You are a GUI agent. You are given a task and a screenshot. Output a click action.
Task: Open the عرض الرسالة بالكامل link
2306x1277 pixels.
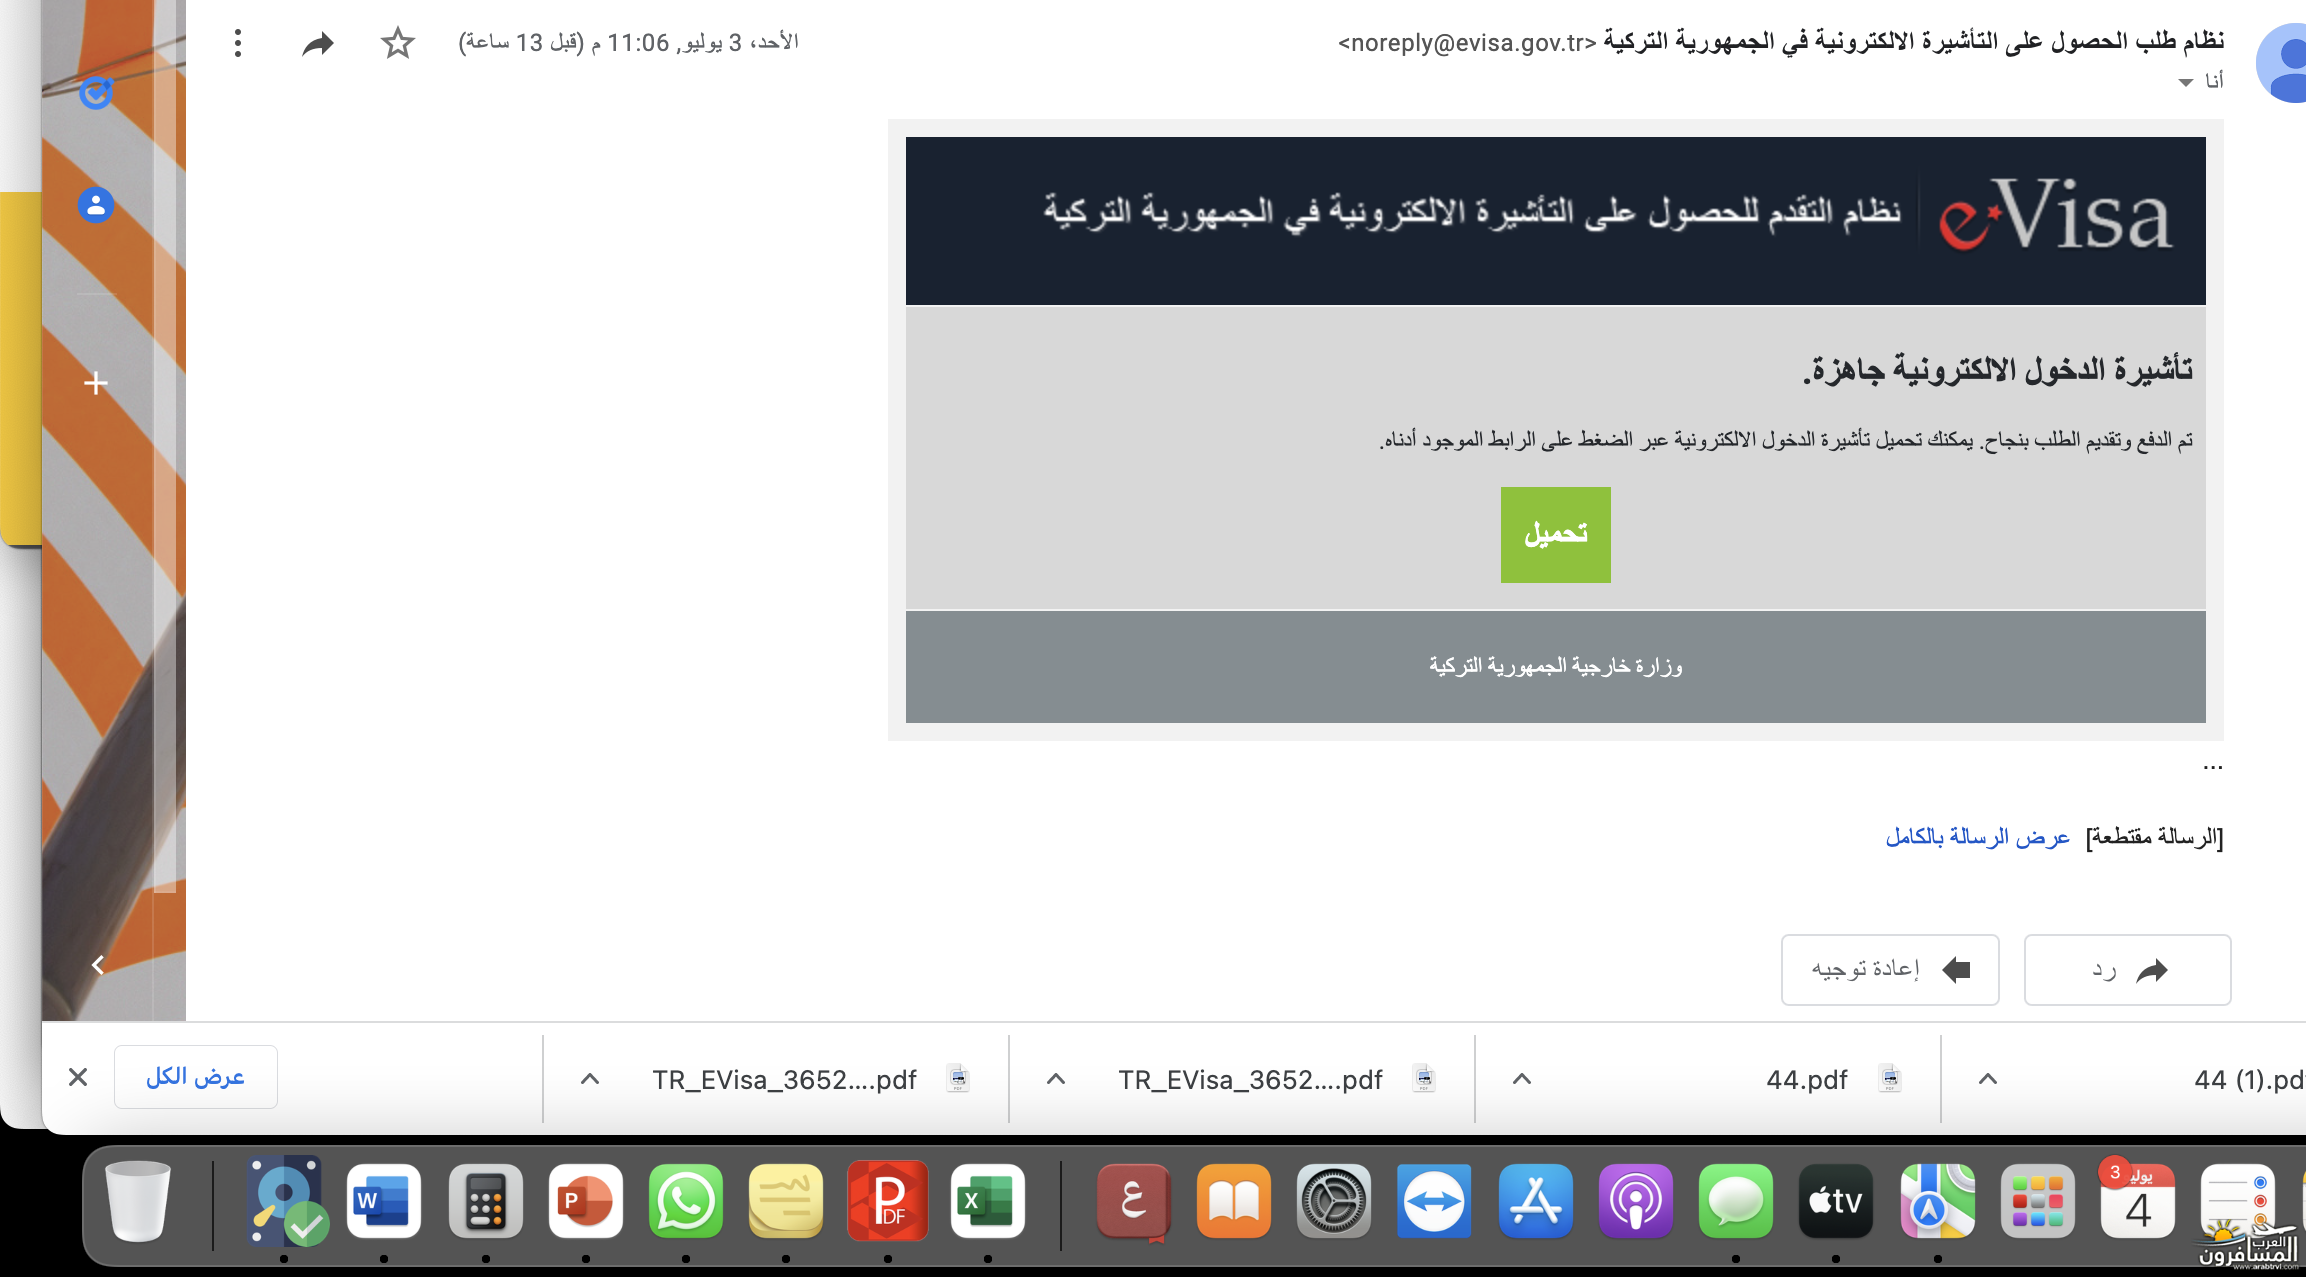coord(1977,837)
